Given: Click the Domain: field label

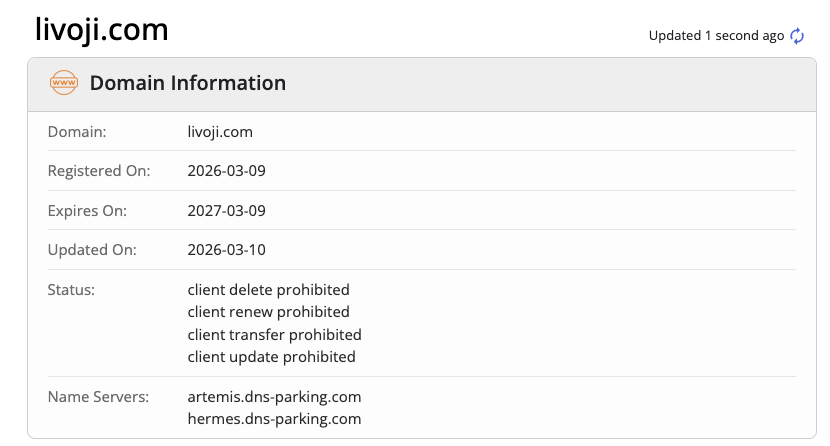Looking at the screenshot, I should 77,132.
